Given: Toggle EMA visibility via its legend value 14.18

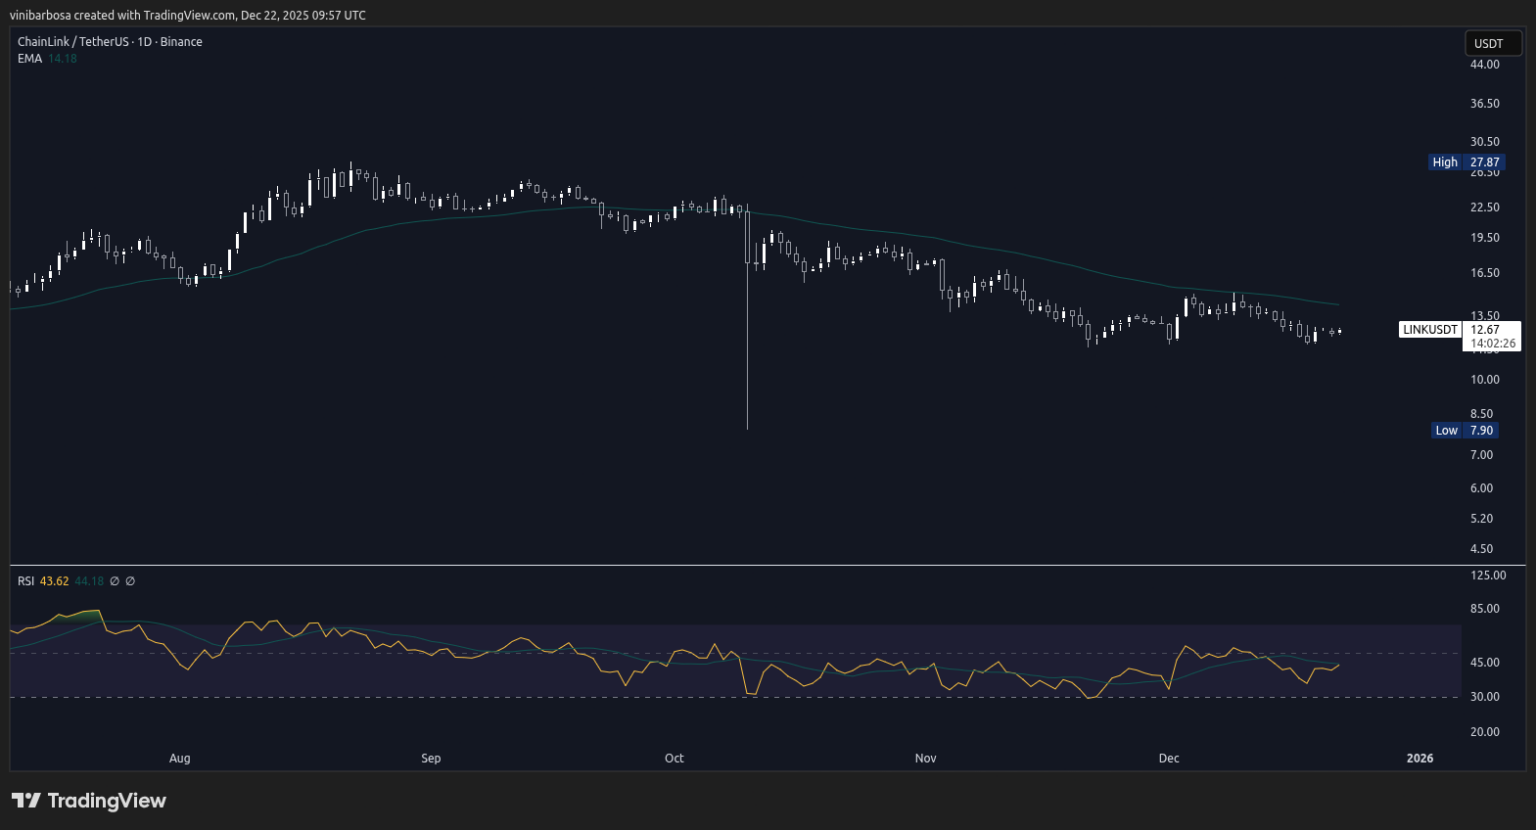Looking at the screenshot, I should [x=61, y=58].
